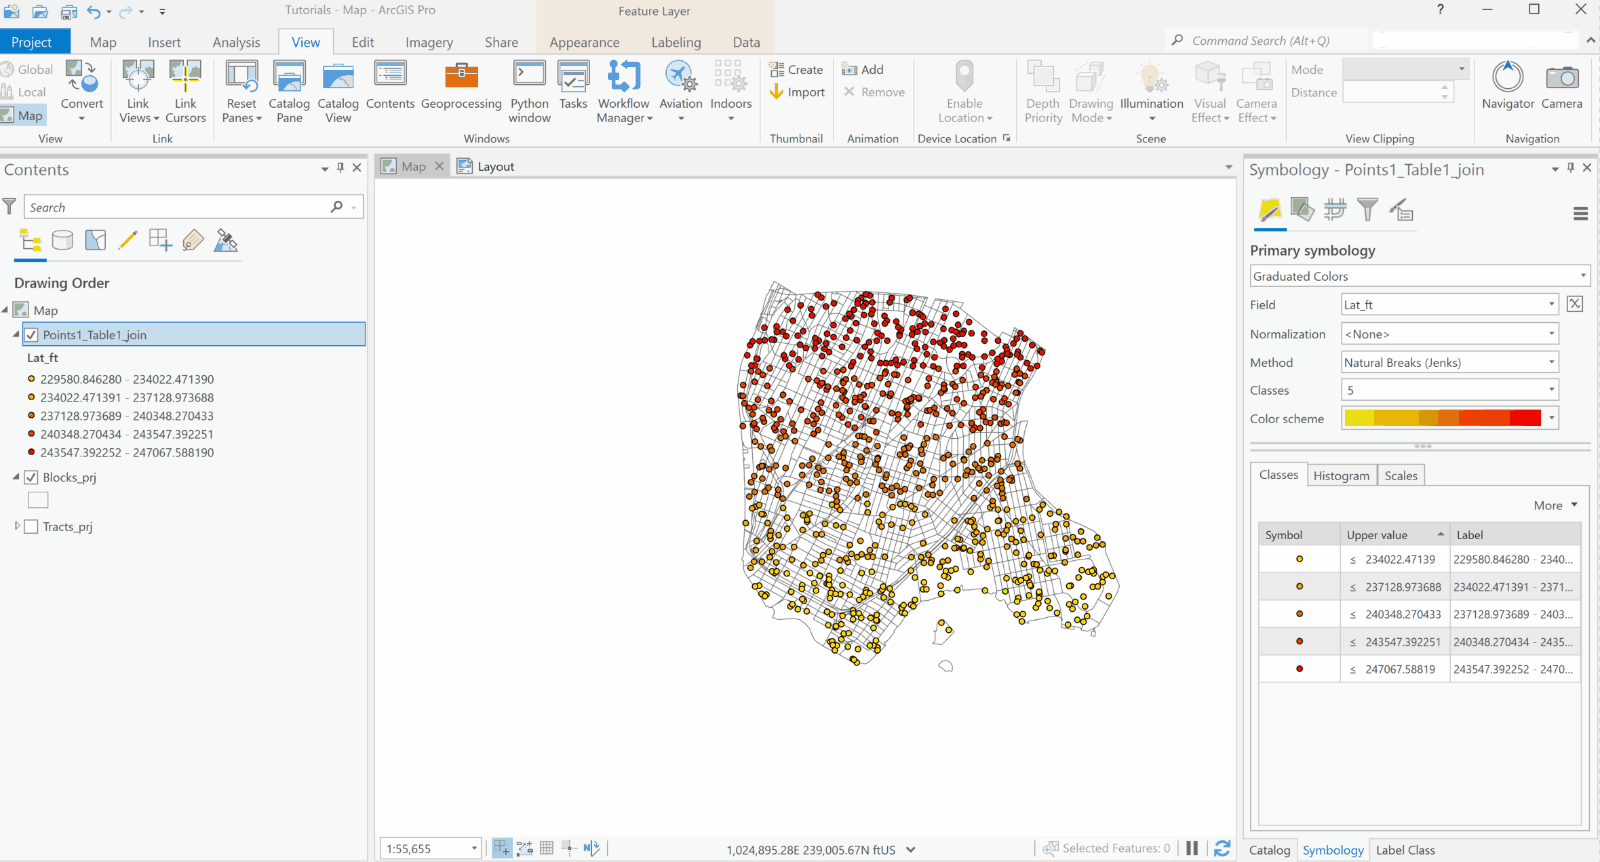
Task: Toggle the grid in status bar
Action: tap(547, 848)
